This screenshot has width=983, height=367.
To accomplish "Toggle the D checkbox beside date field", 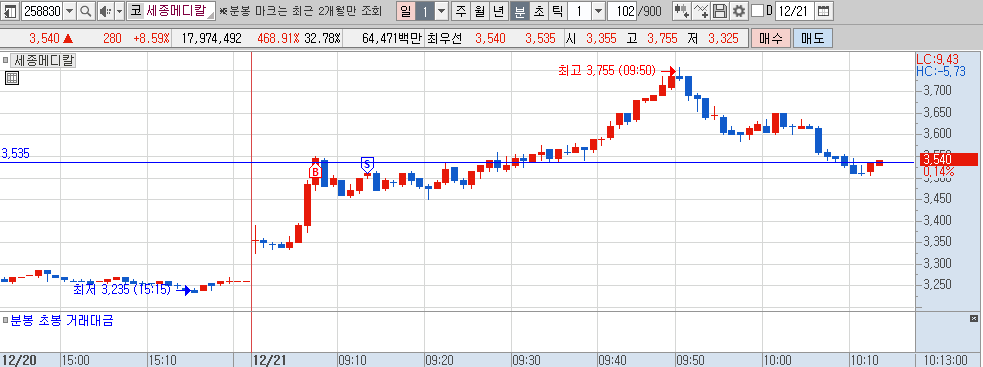I will click(x=757, y=11).
